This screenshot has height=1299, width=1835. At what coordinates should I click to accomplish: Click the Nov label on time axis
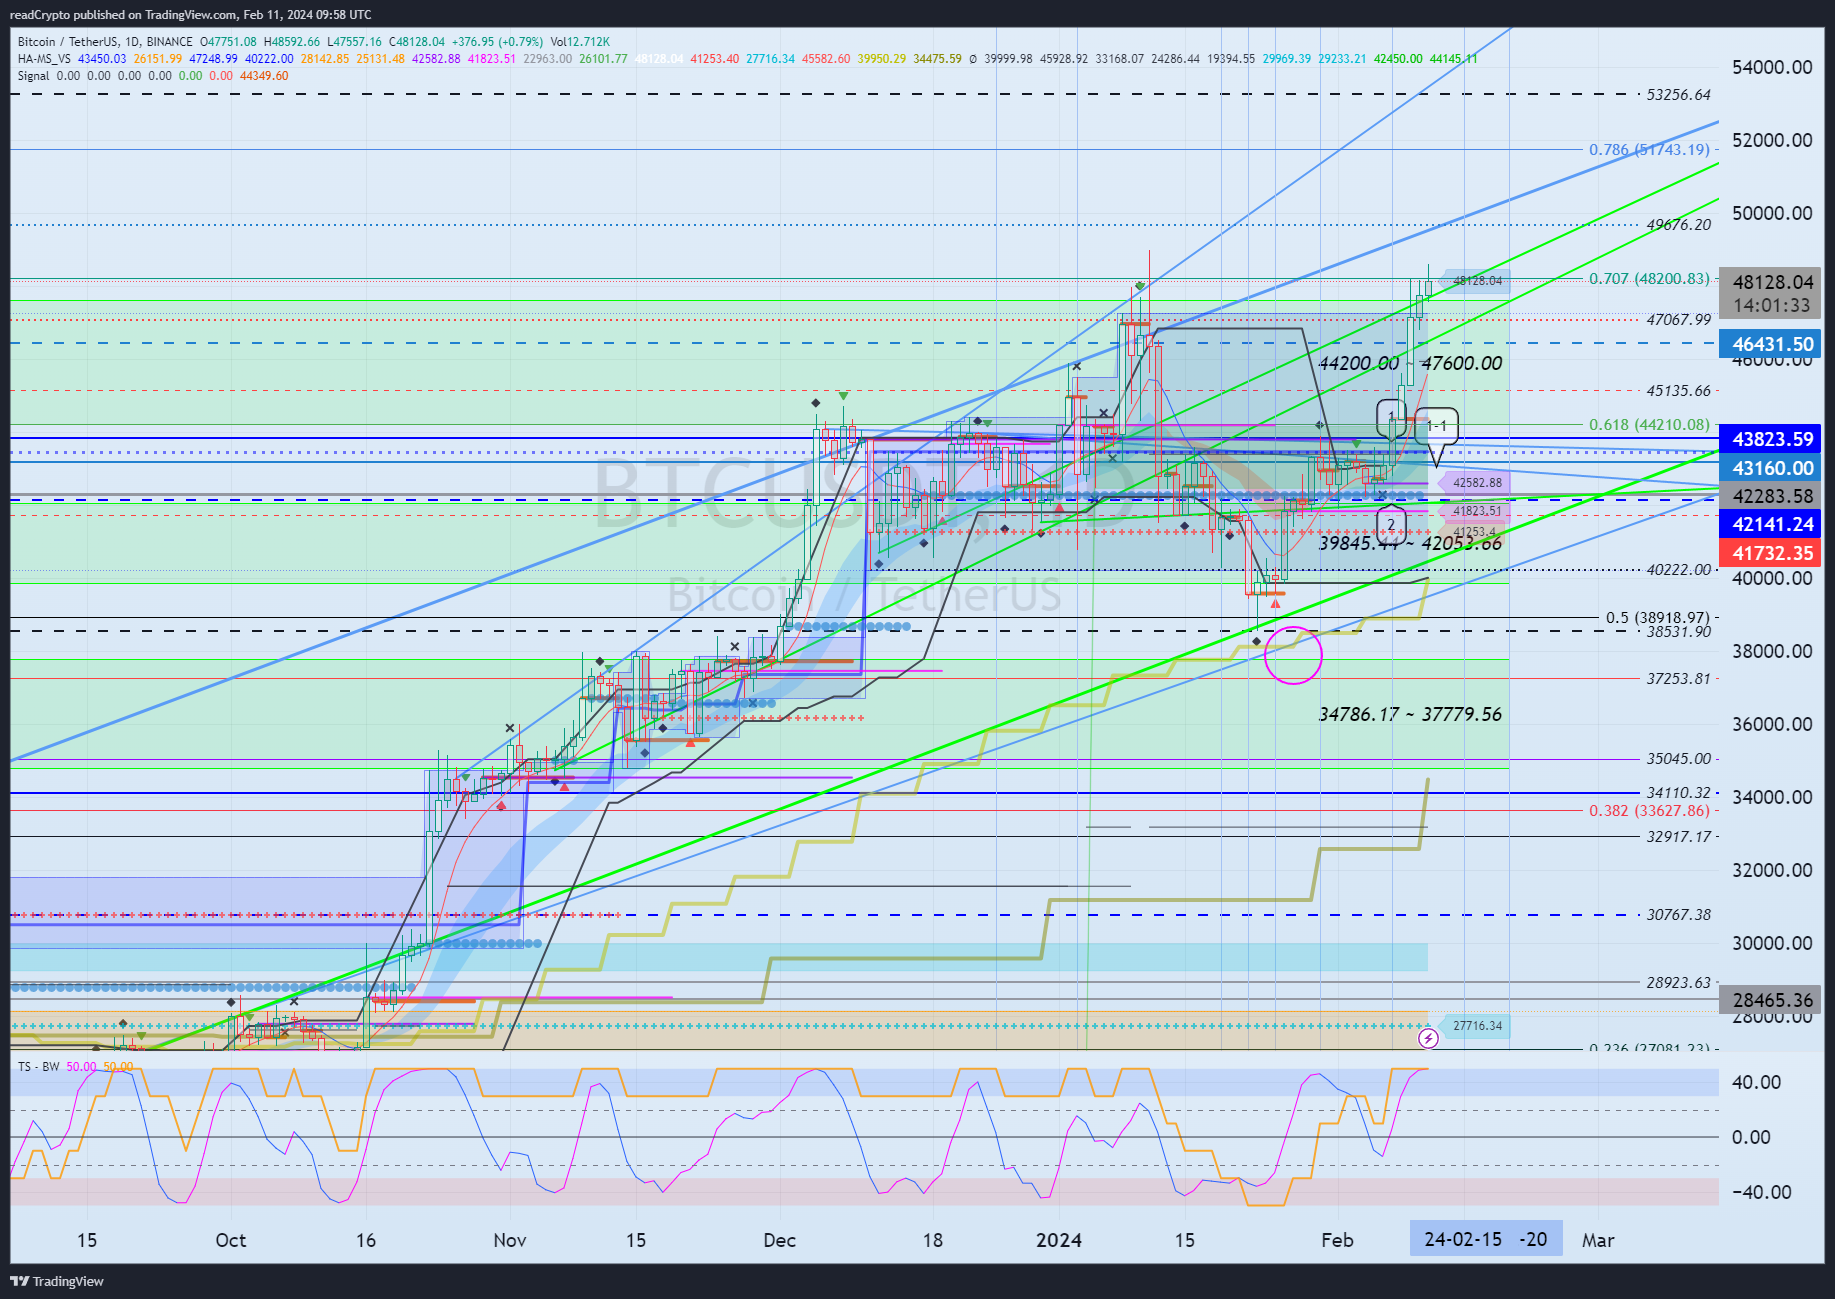click(510, 1240)
